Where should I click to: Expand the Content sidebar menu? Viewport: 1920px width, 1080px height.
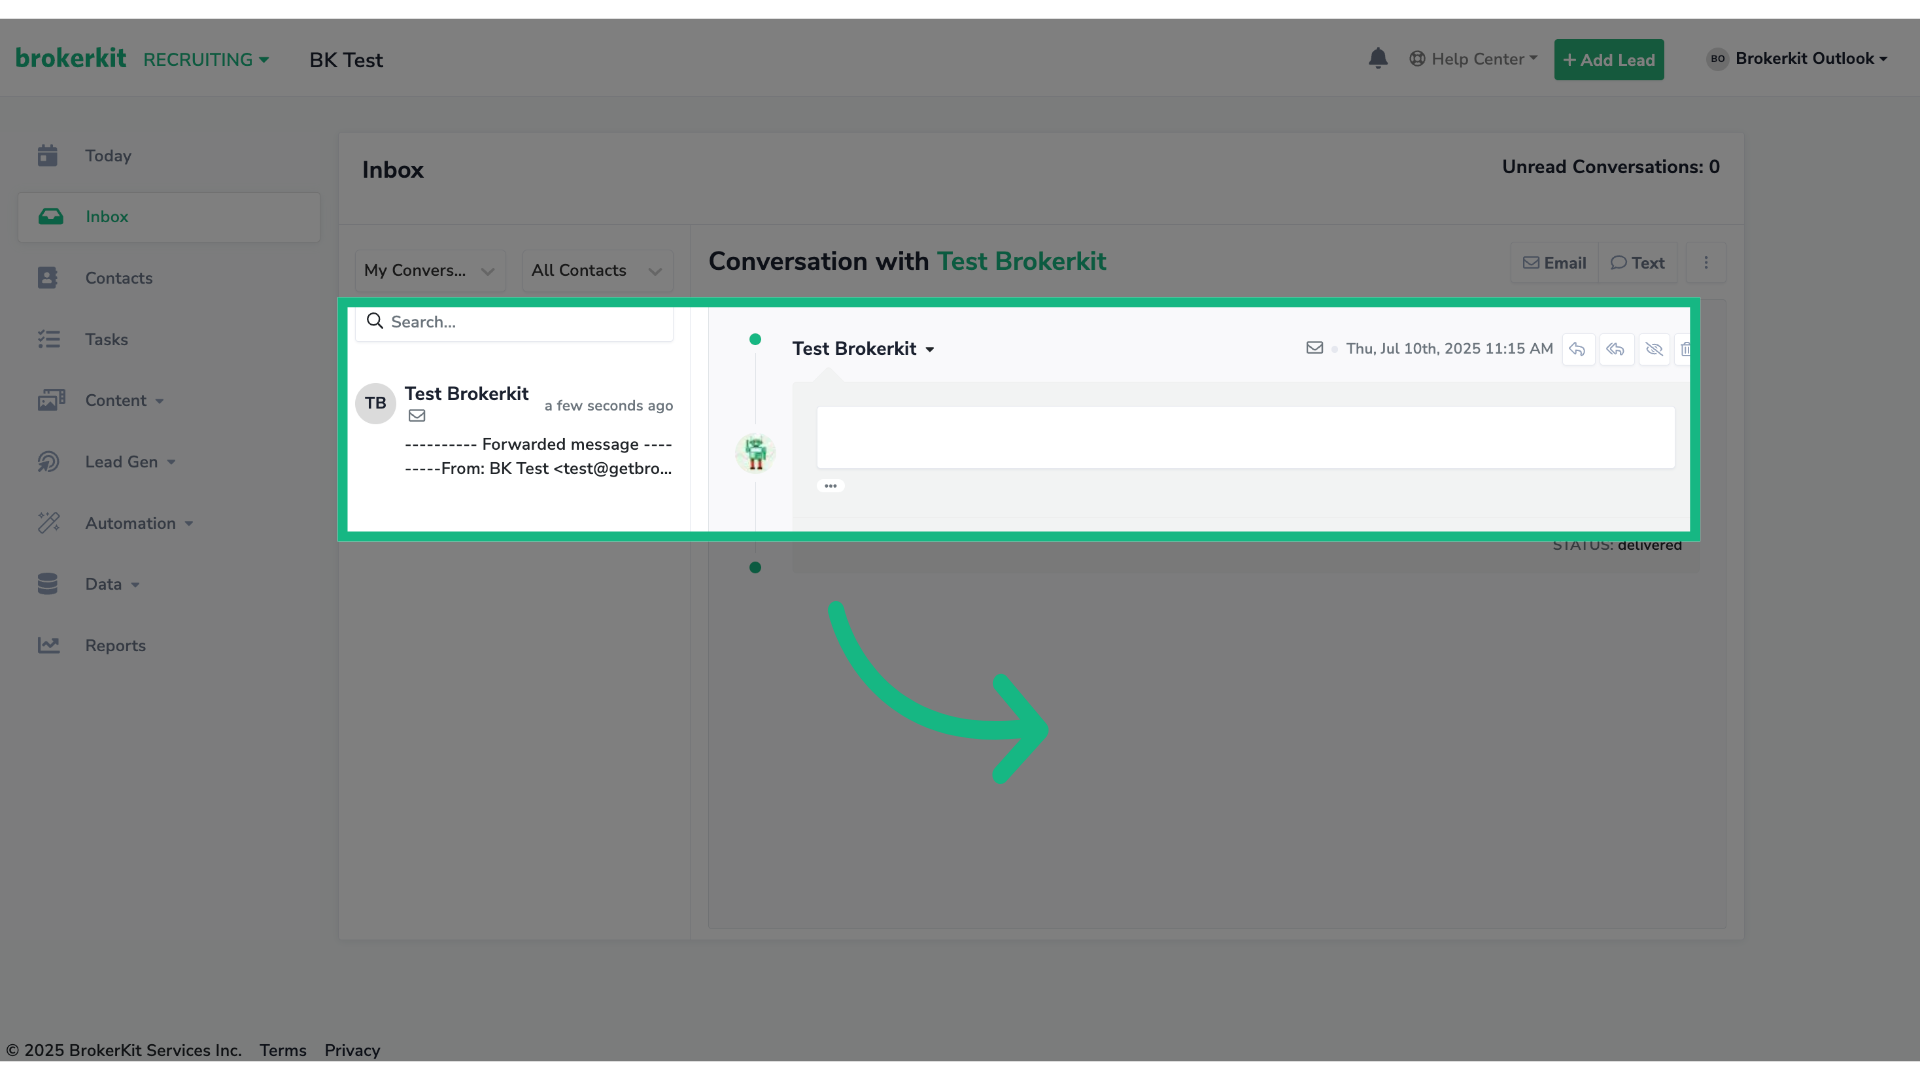[x=124, y=401]
